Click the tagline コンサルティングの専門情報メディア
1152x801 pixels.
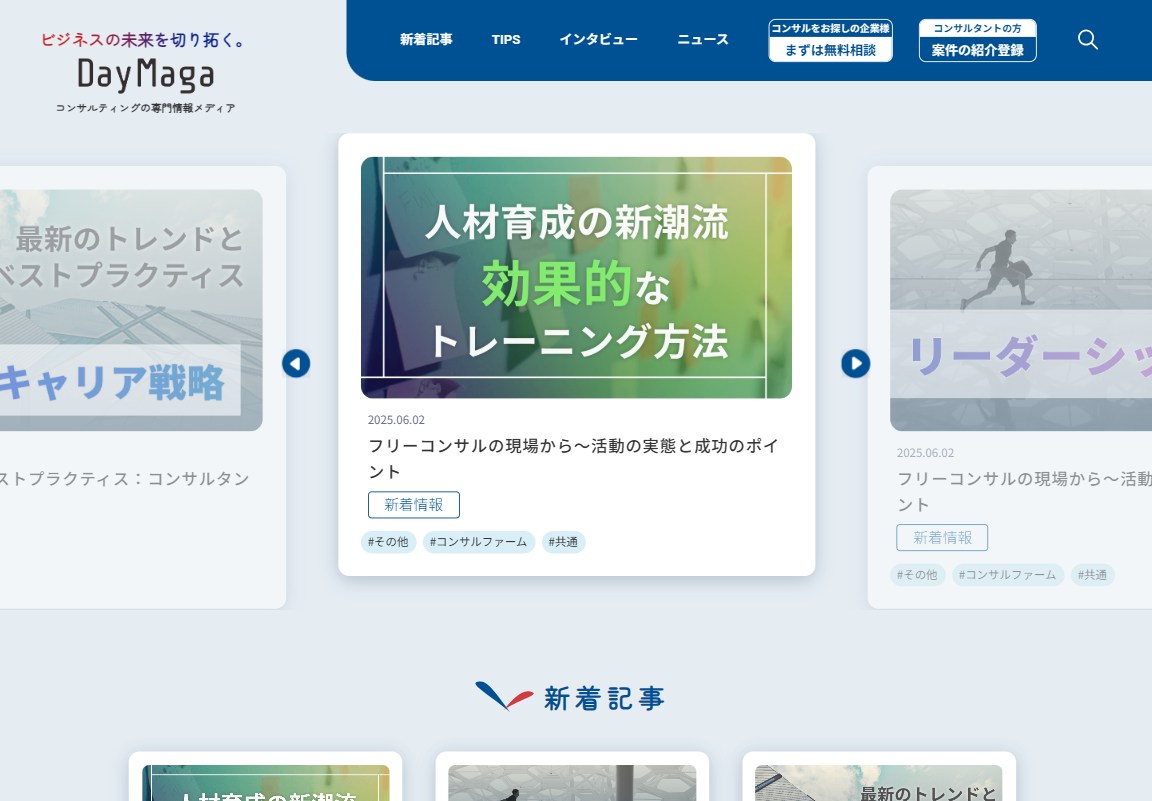pyautogui.click(x=145, y=108)
